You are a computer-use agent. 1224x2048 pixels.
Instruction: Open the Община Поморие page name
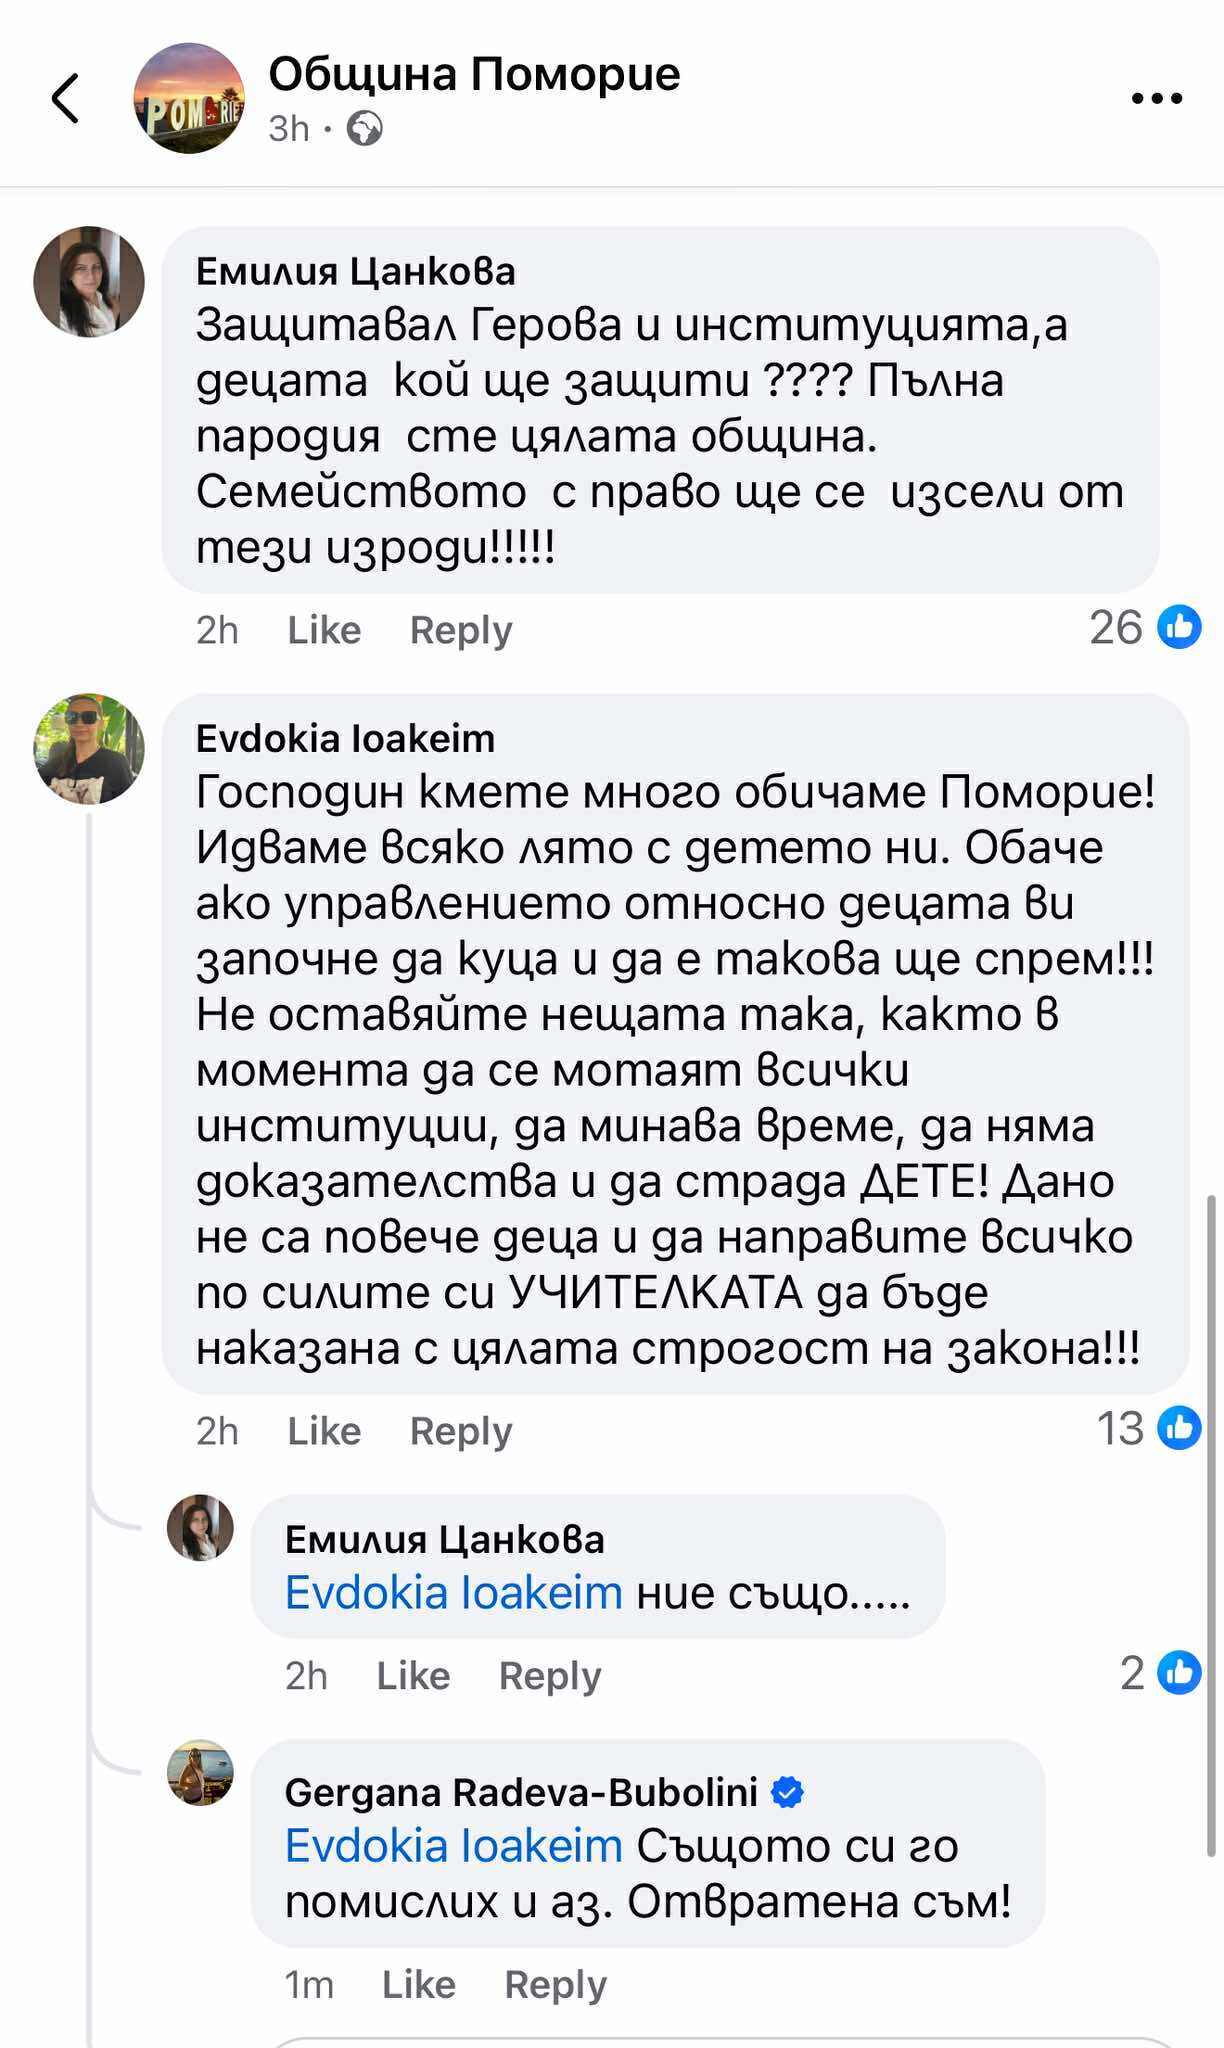[474, 74]
